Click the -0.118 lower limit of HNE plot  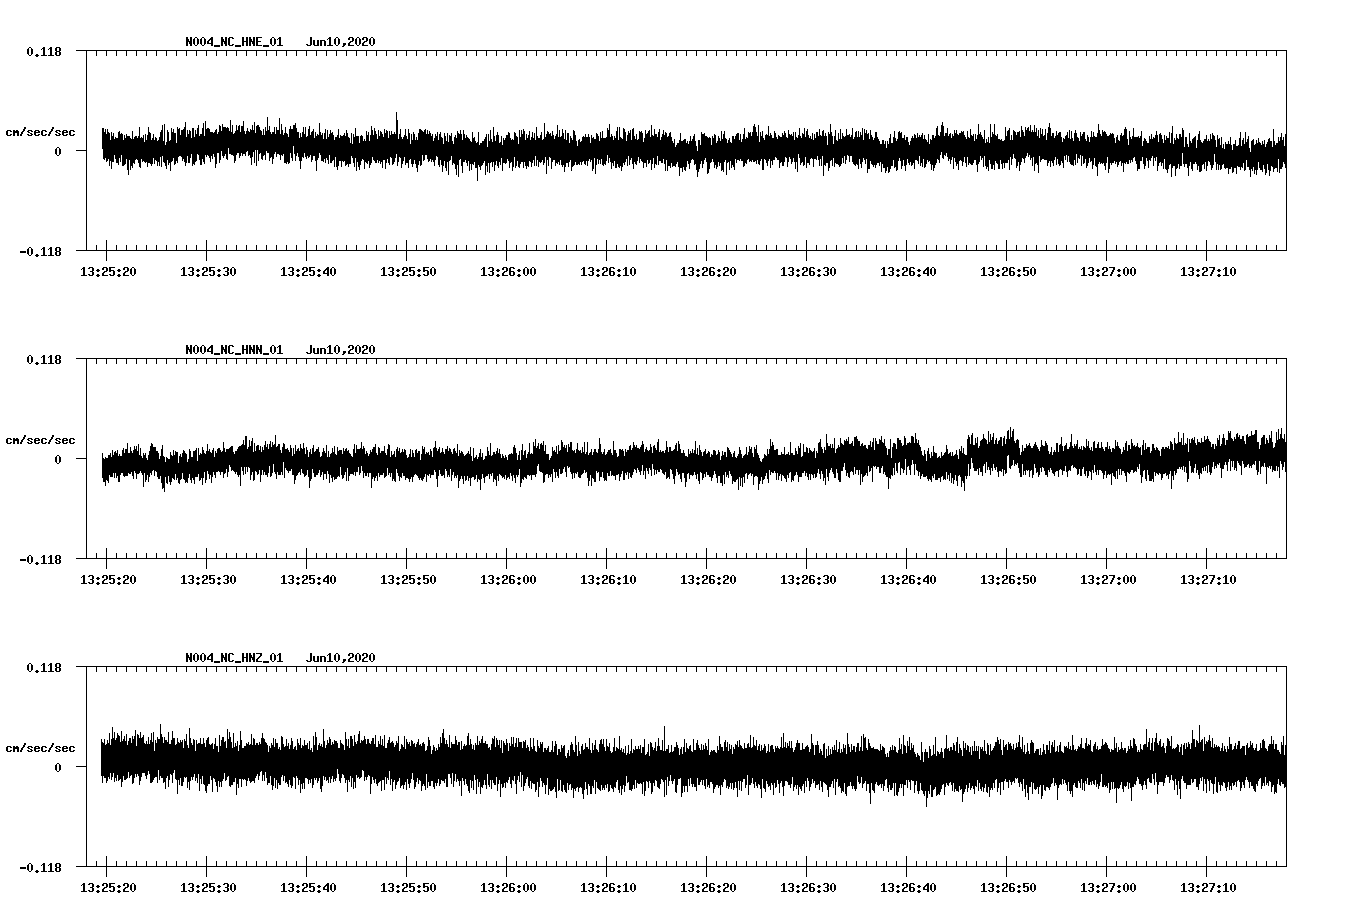point(40,251)
